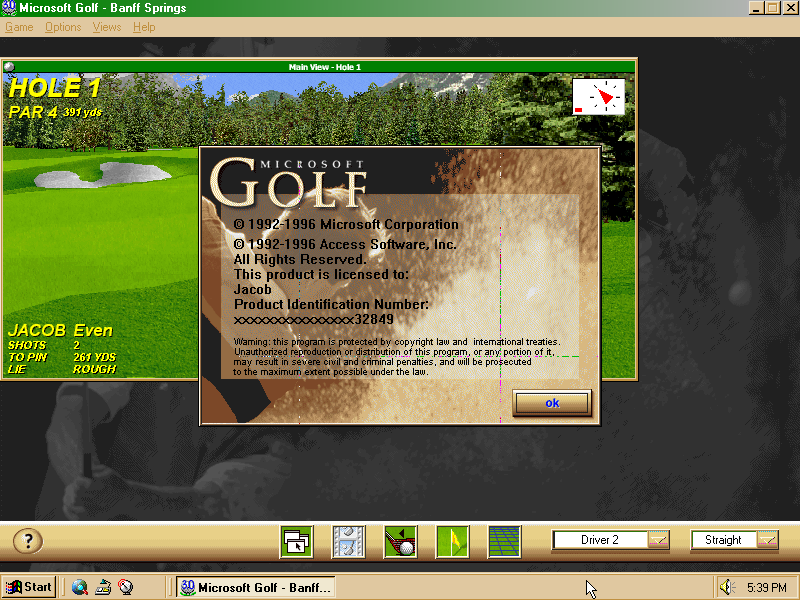Screen dimensions: 800x600
Task: Open the Views menu
Action: 107,27
